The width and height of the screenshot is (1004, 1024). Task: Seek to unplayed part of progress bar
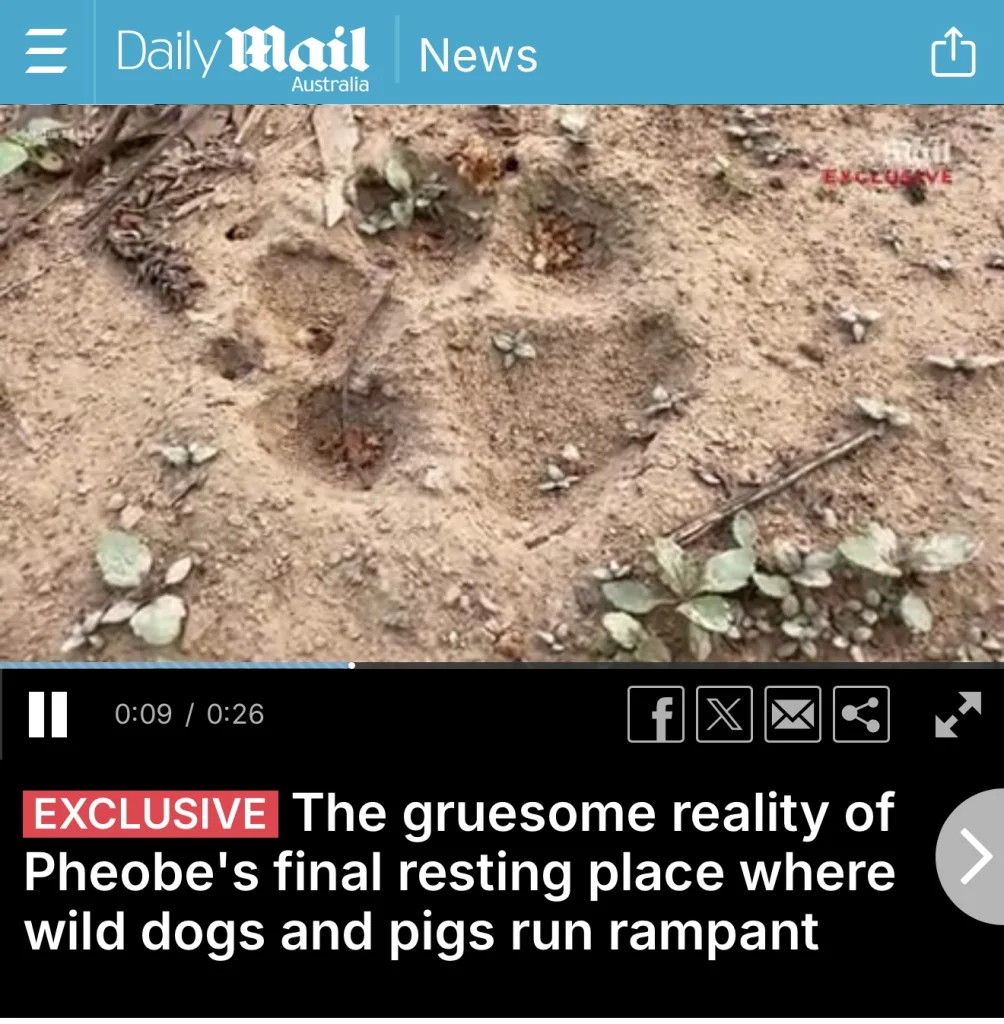click(678, 665)
